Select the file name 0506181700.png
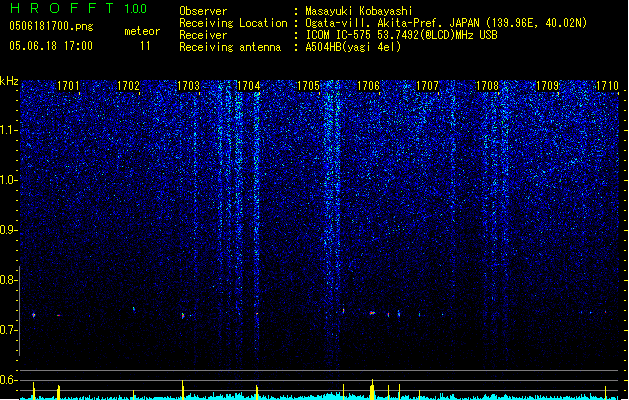Image resolution: width=629 pixels, height=400 pixels. 51,27
